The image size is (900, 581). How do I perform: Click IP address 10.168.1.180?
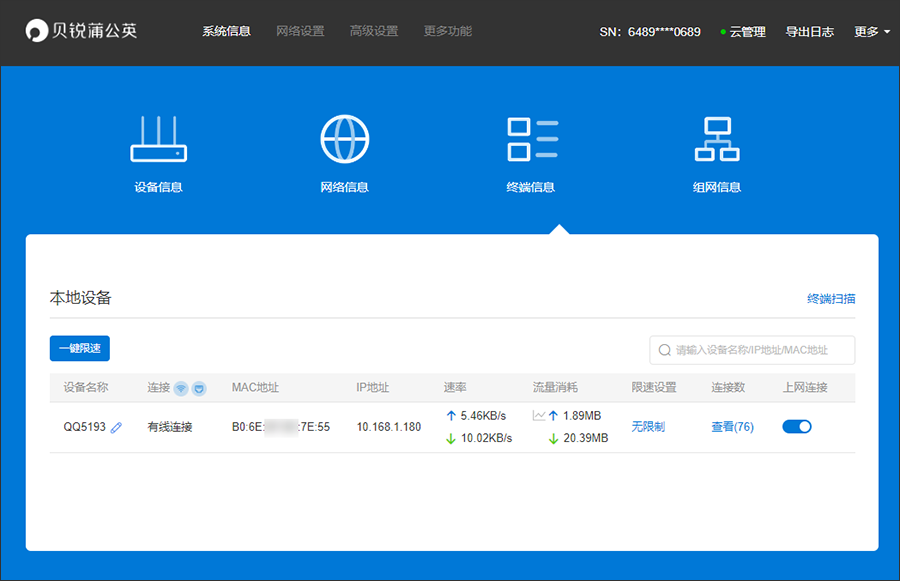coord(389,427)
